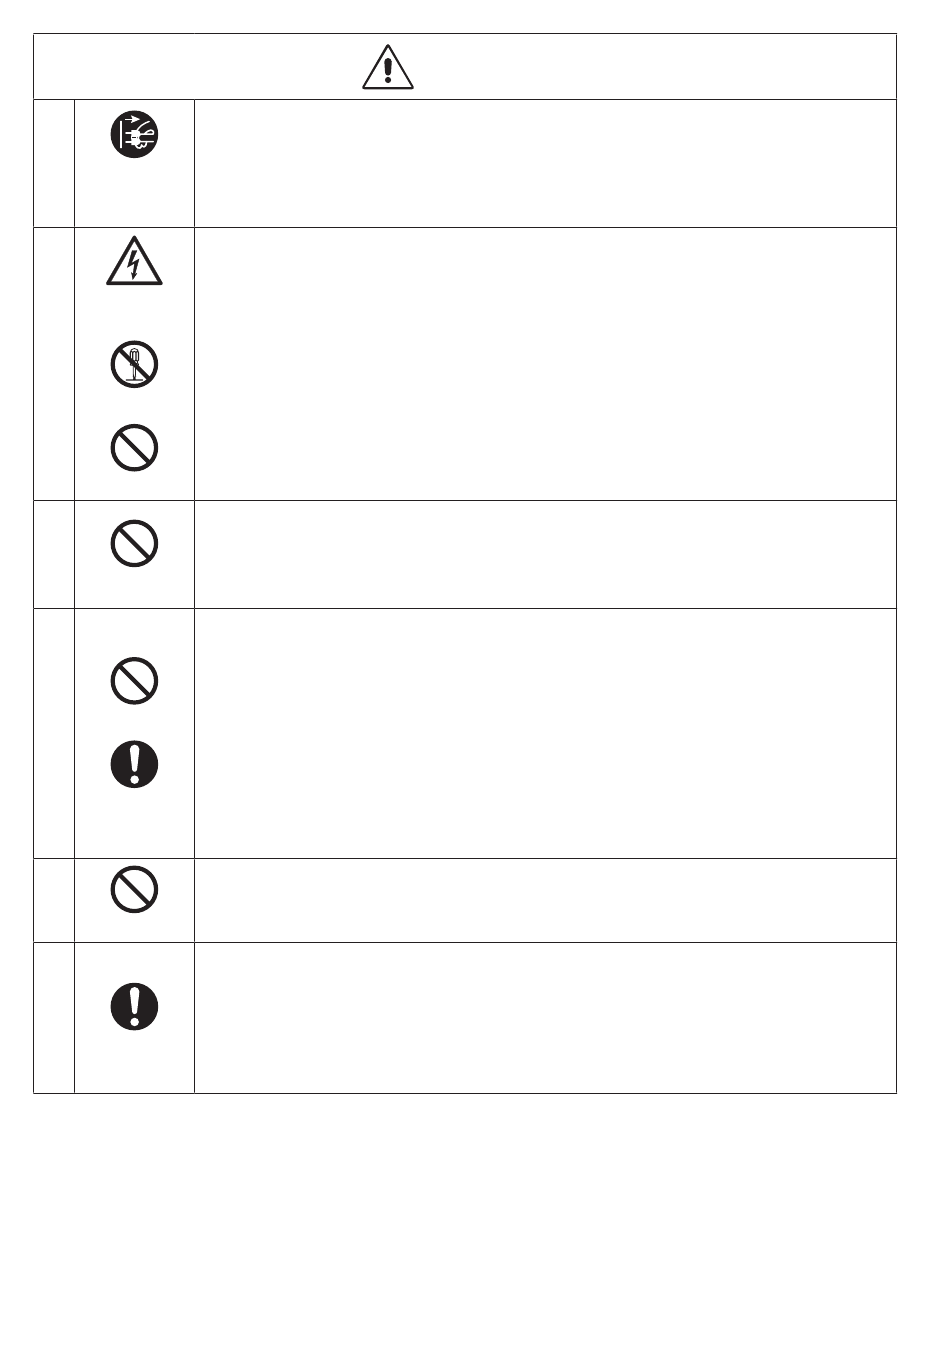
Task: Click the blank text cell beside the unplug icon
Action: (x=545, y=163)
